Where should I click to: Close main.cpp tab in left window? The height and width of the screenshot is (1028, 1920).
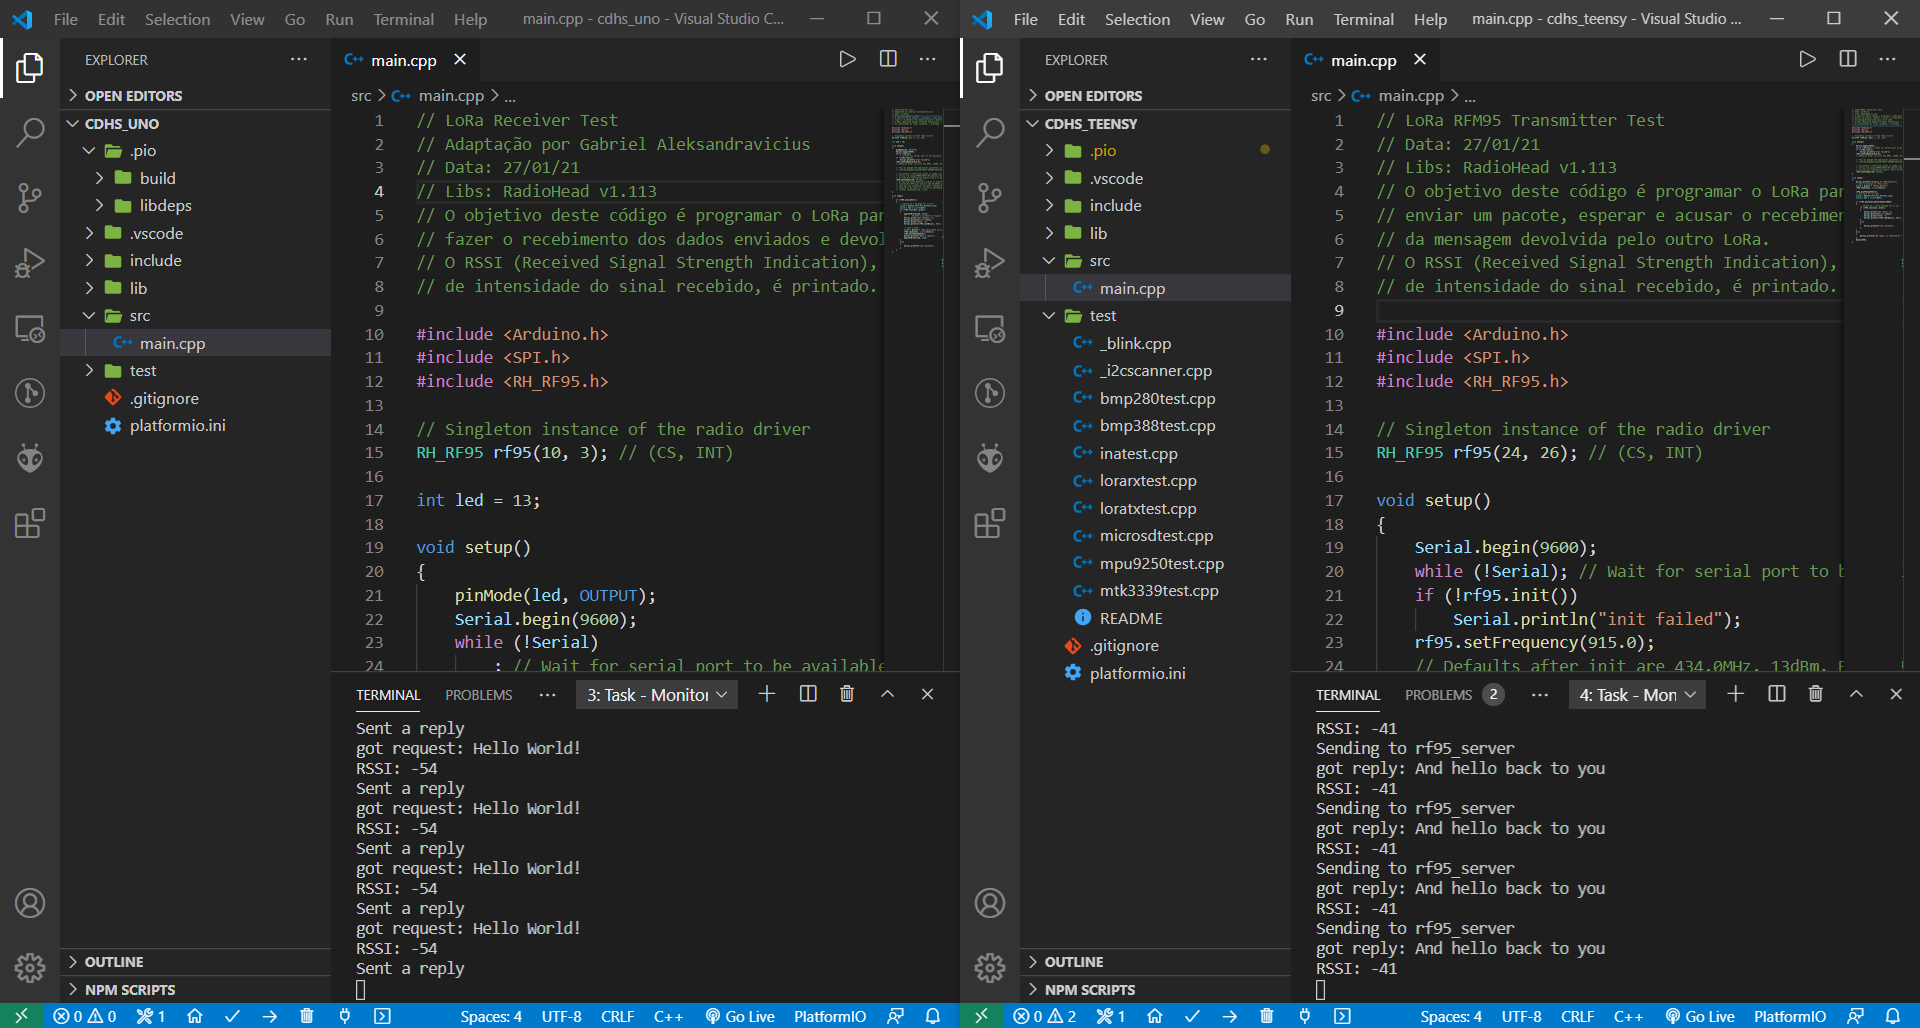coord(460,59)
